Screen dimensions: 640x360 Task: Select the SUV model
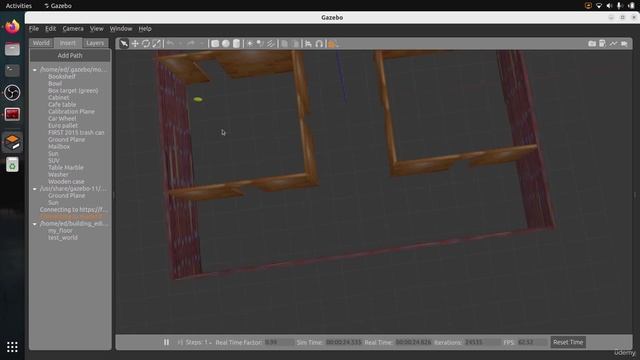click(x=53, y=160)
